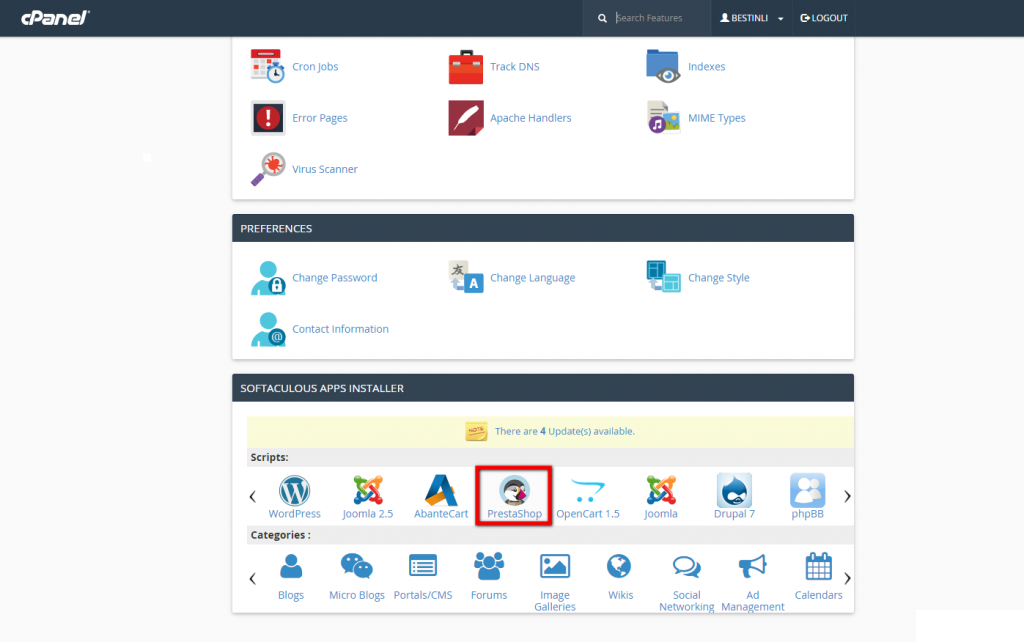Image resolution: width=1024 pixels, height=642 pixels.
Task: Open the Contact Information icon
Action: (x=268, y=329)
